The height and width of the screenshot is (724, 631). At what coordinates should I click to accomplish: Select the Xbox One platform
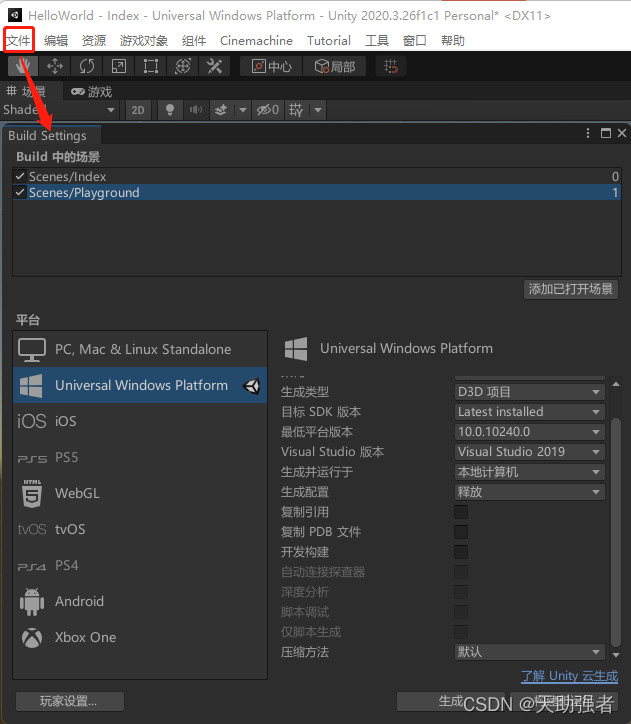(140, 637)
